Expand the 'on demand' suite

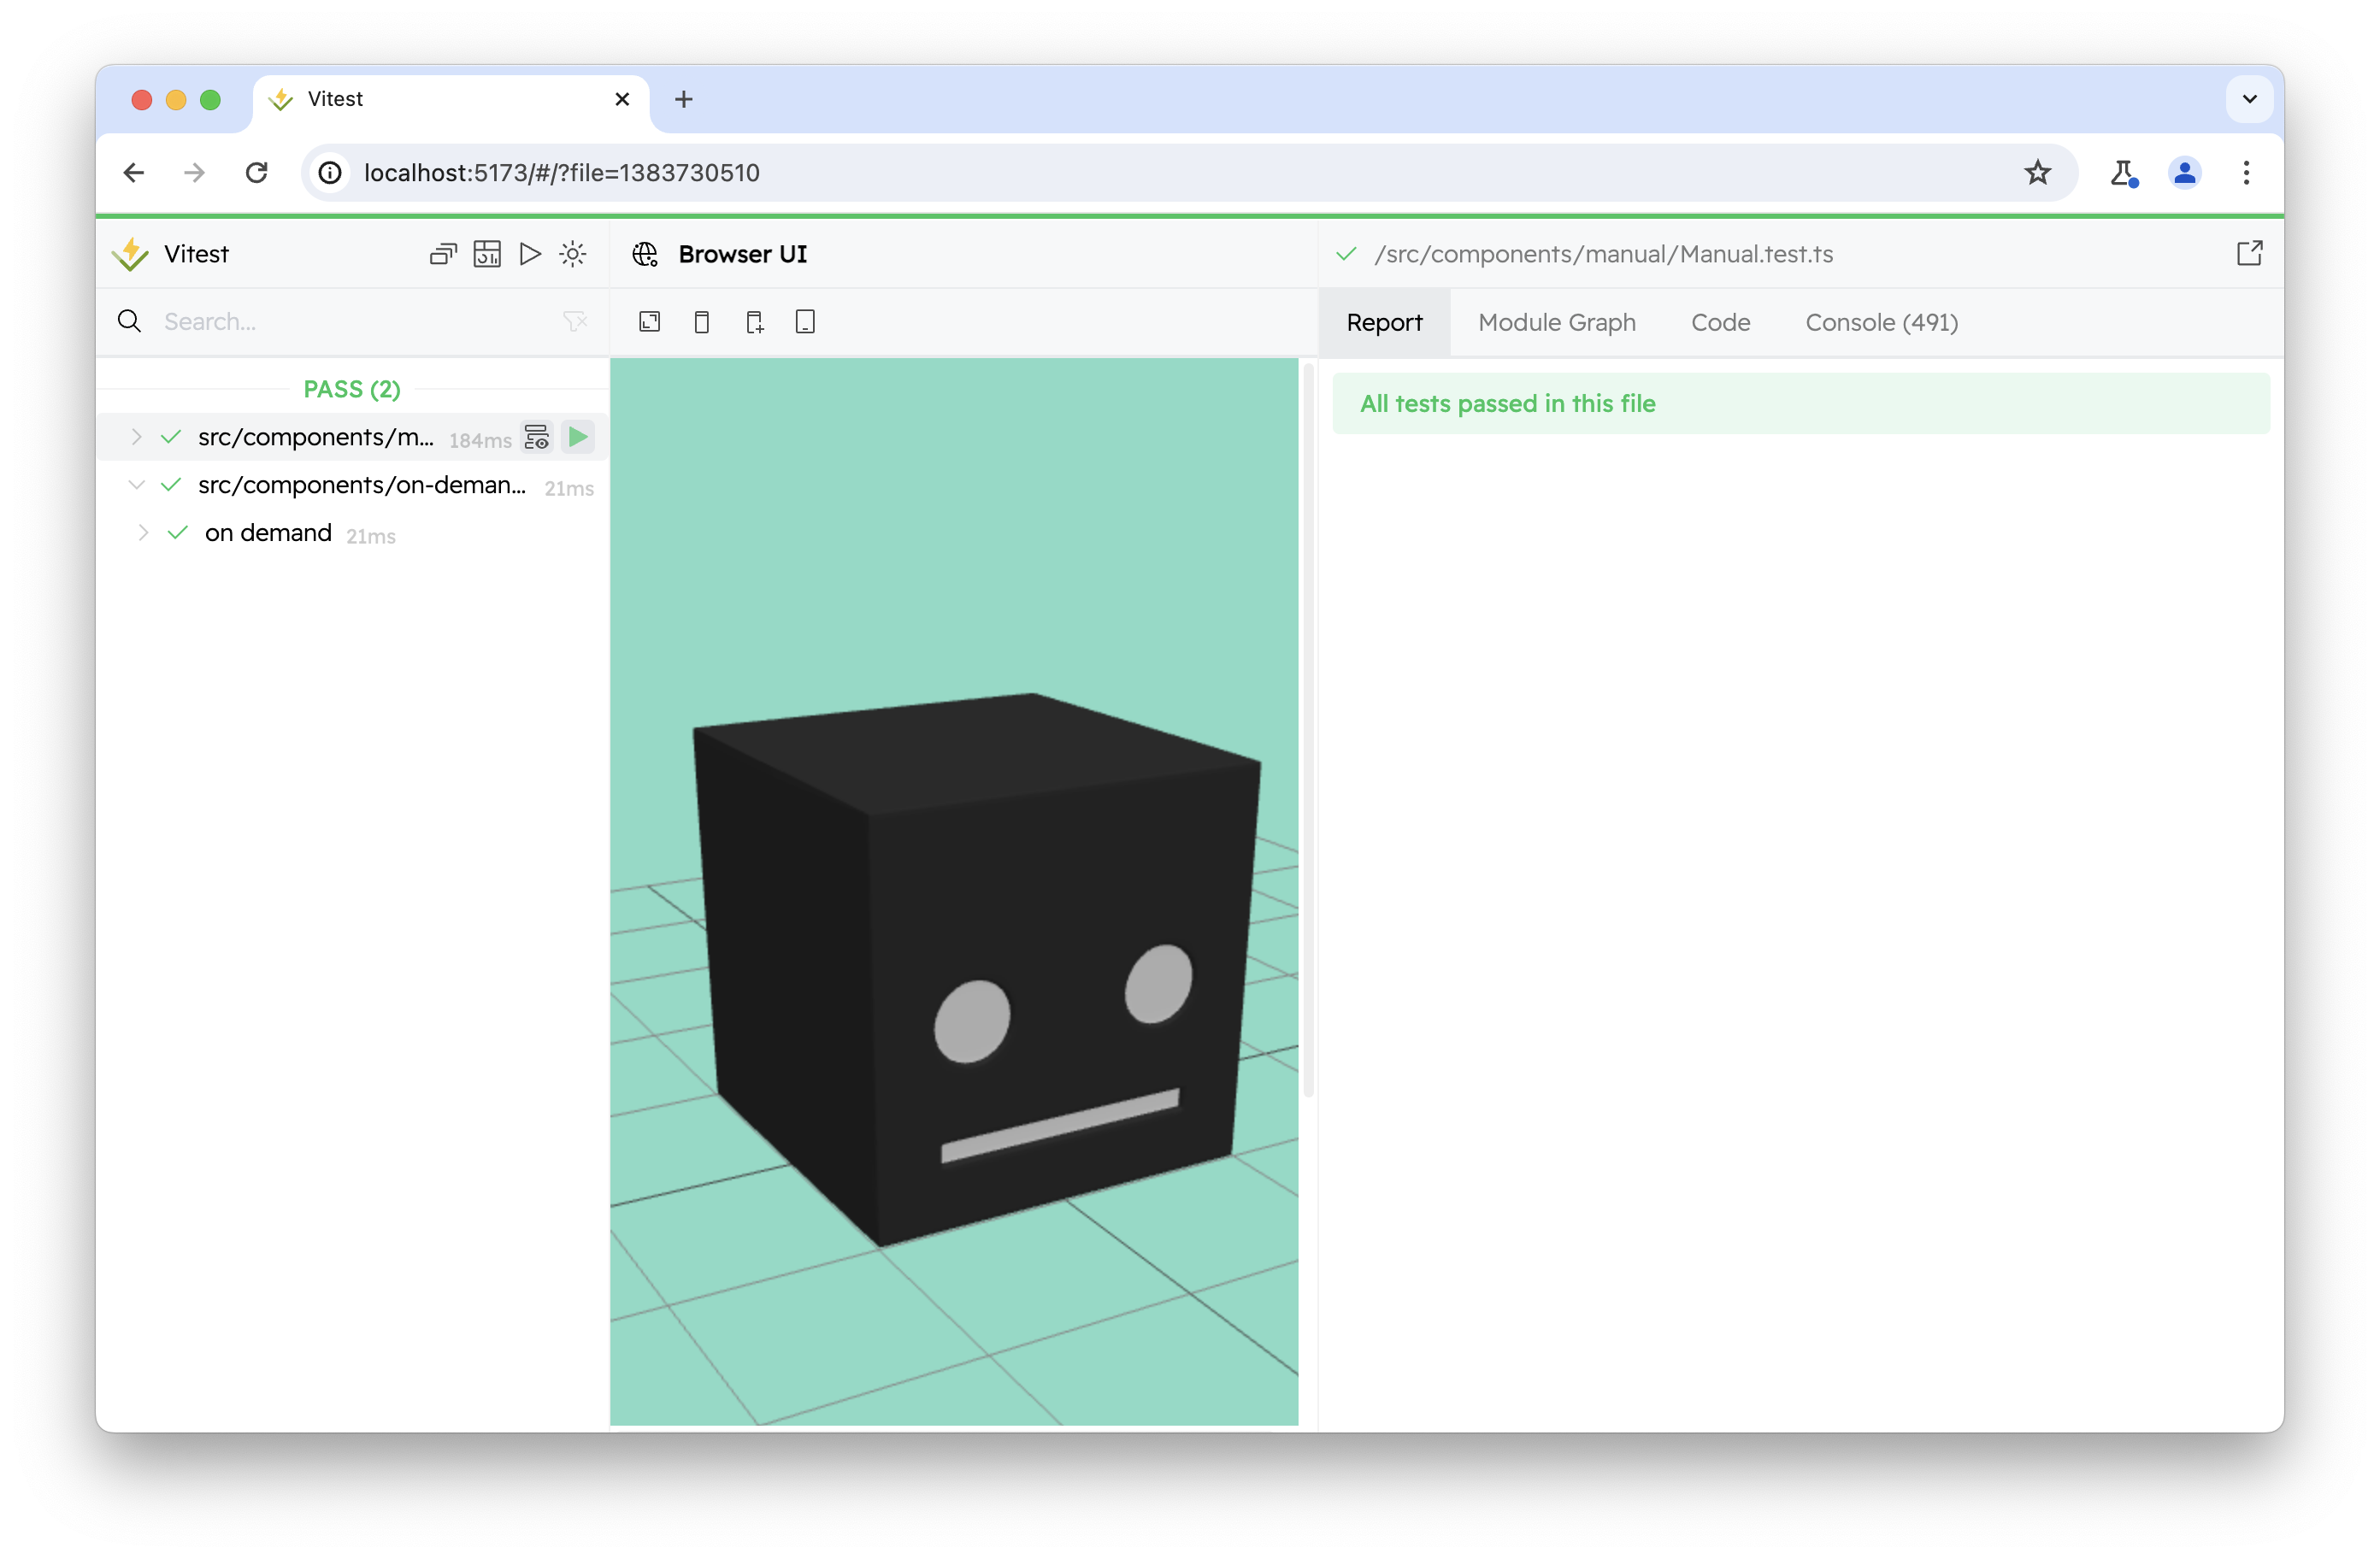click(x=143, y=533)
